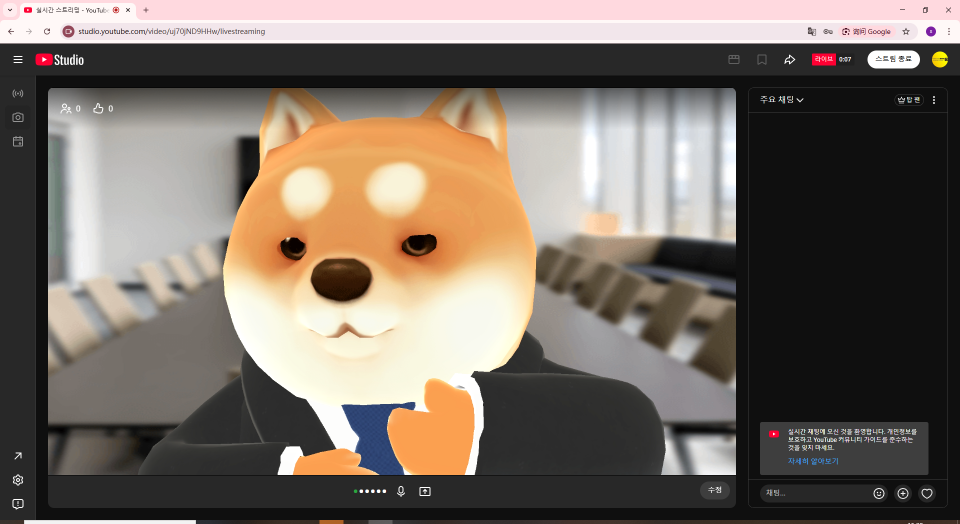
Task: Click the 자세히 알아보기 link in chat
Action: click(812, 461)
